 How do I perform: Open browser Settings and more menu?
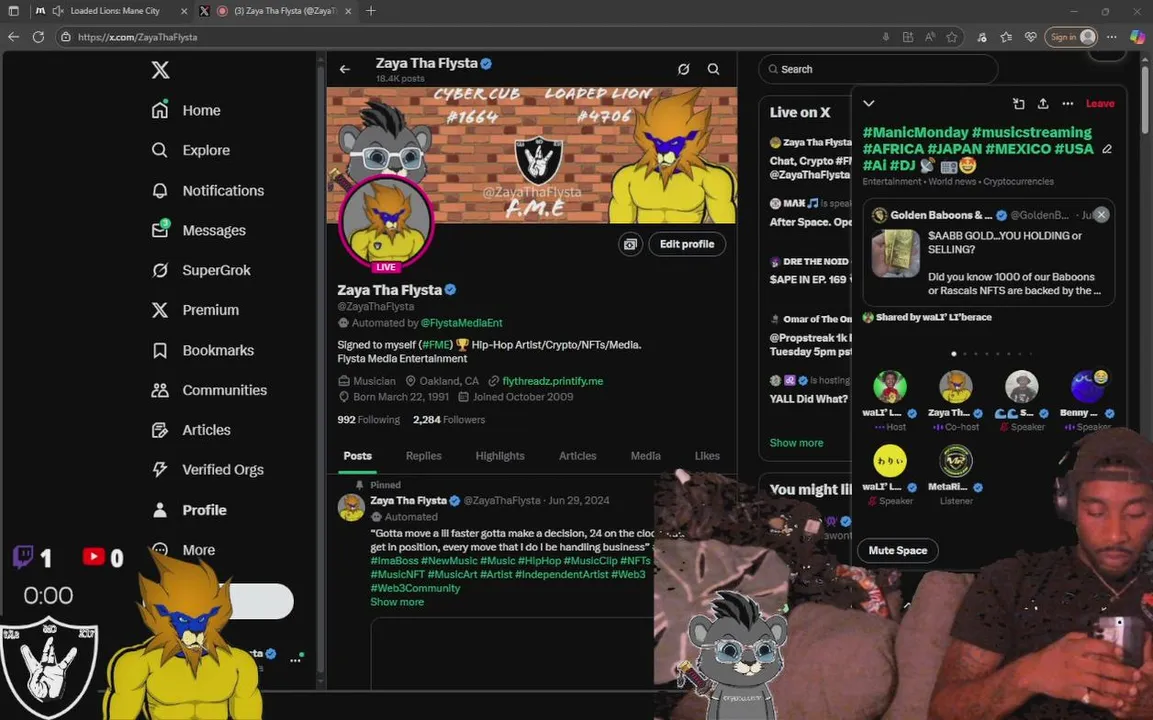coord(1112,37)
